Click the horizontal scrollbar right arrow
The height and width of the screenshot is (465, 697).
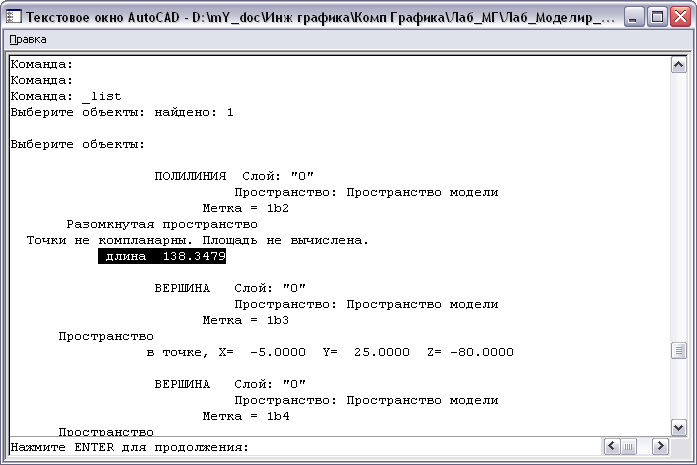coord(660,446)
